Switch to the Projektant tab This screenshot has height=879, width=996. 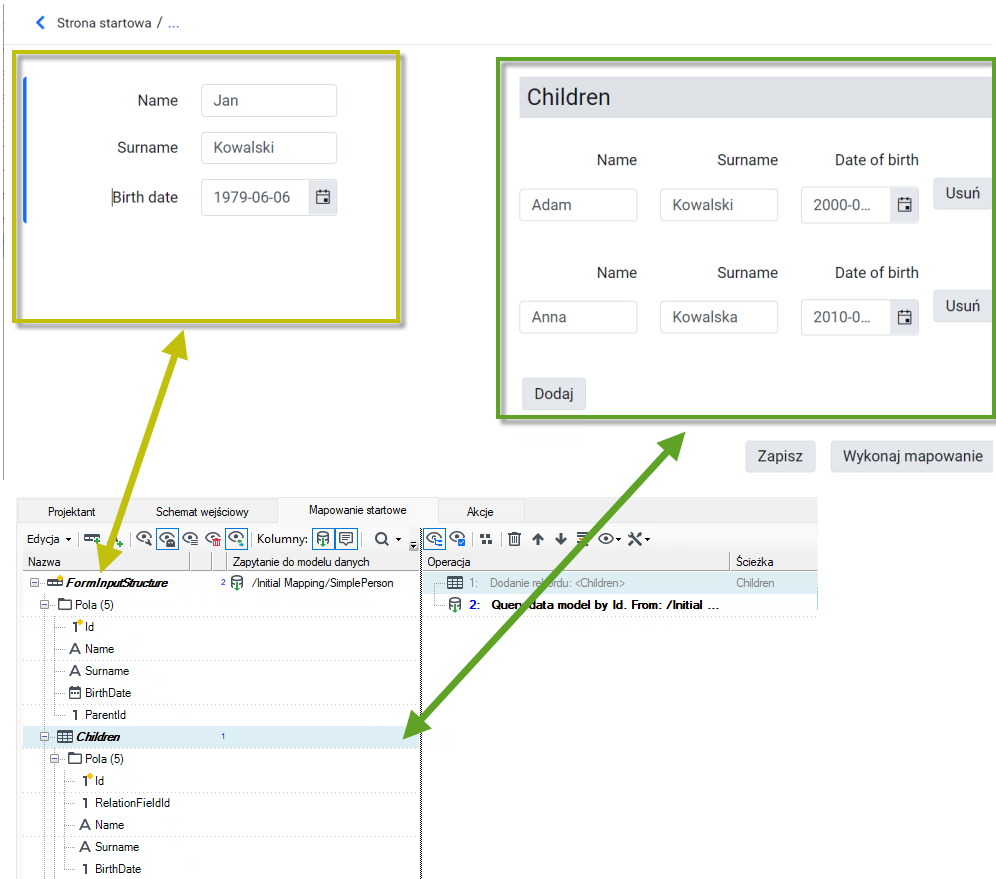(71, 512)
